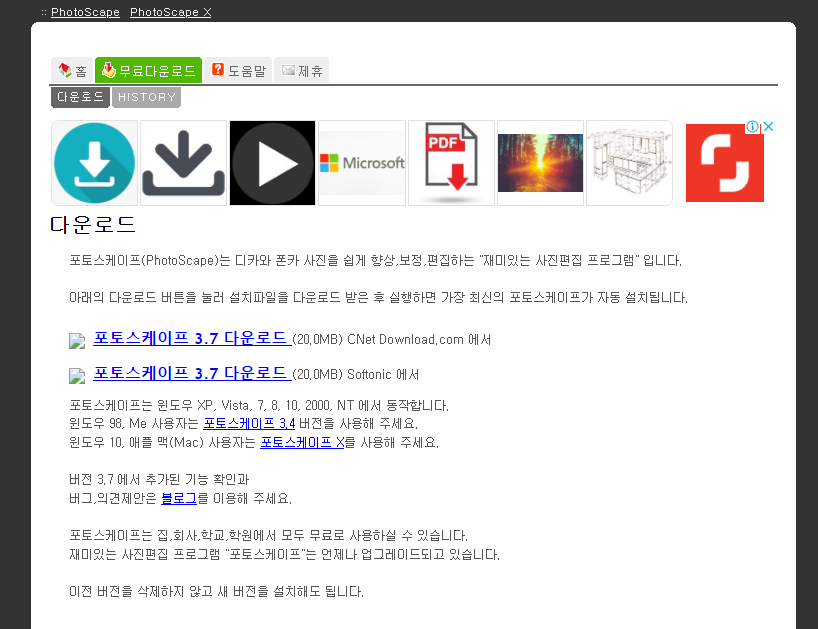This screenshot has width=818, height=629.
Task: Open the PDF download ad icon
Action: point(450,162)
